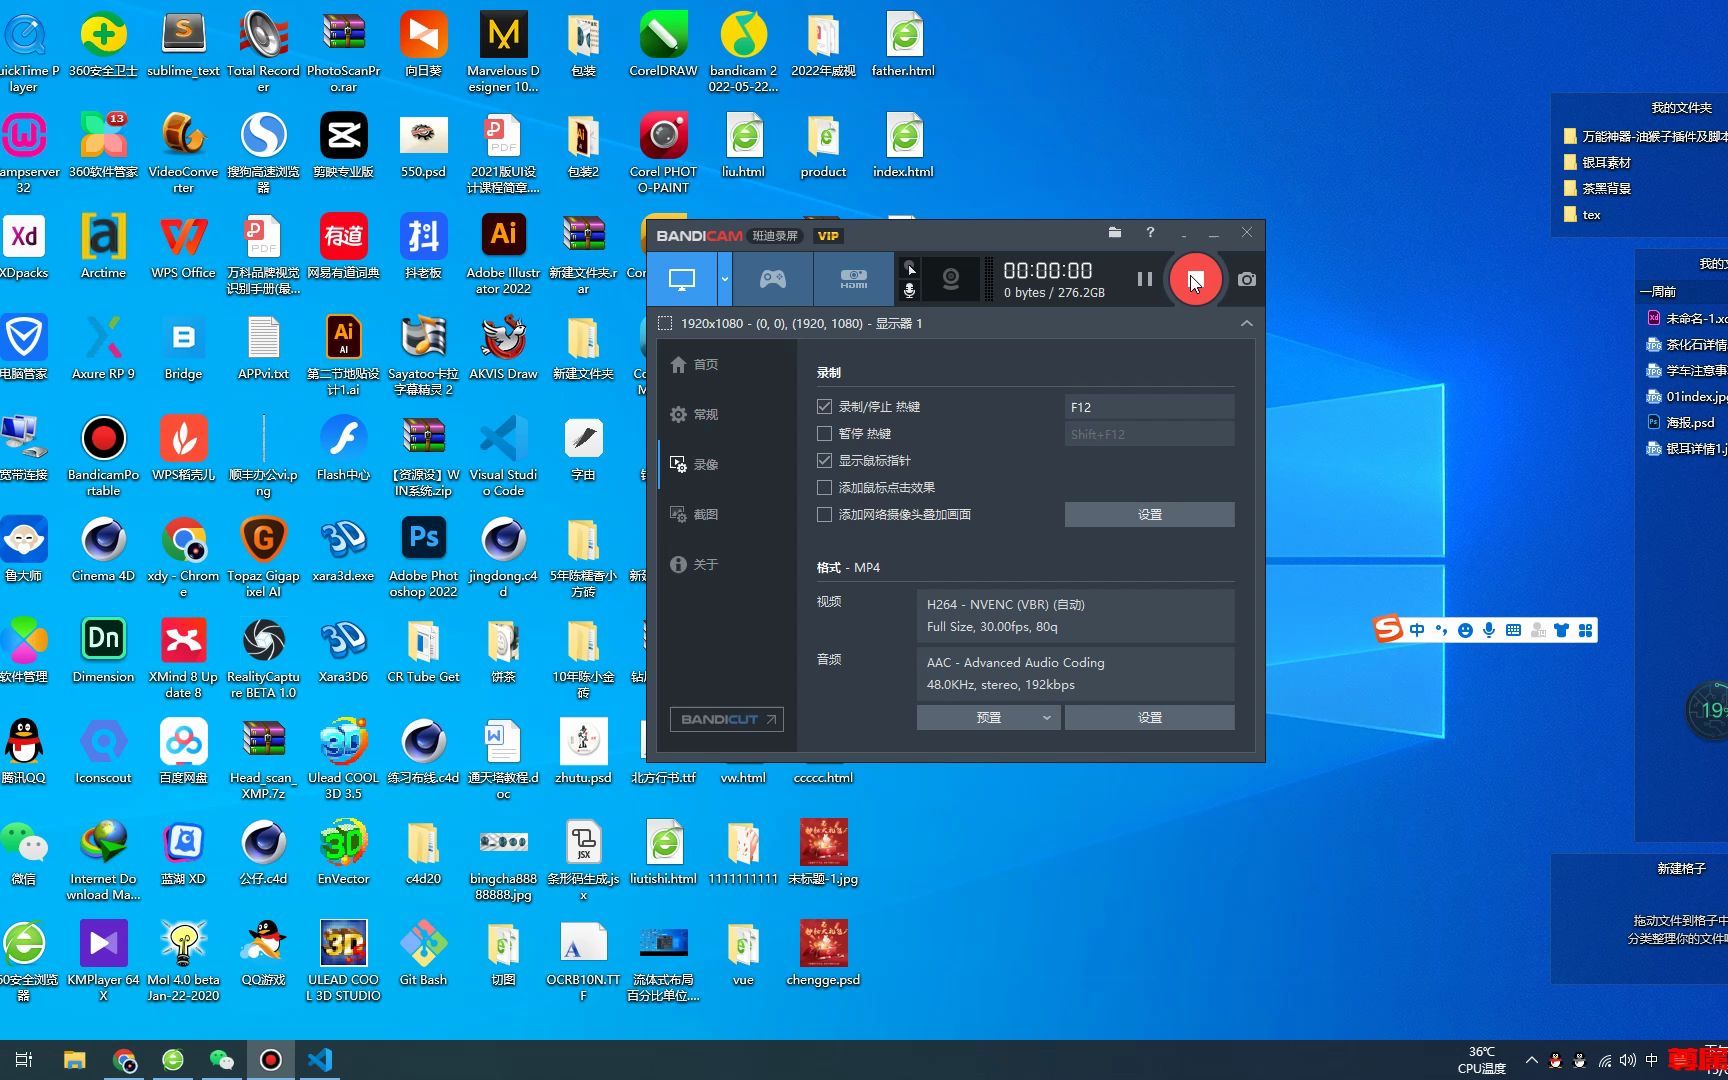Open VS Code from the taskbar
The height and width of the screenshot is (1080, 1728).
coord(320,1060)
